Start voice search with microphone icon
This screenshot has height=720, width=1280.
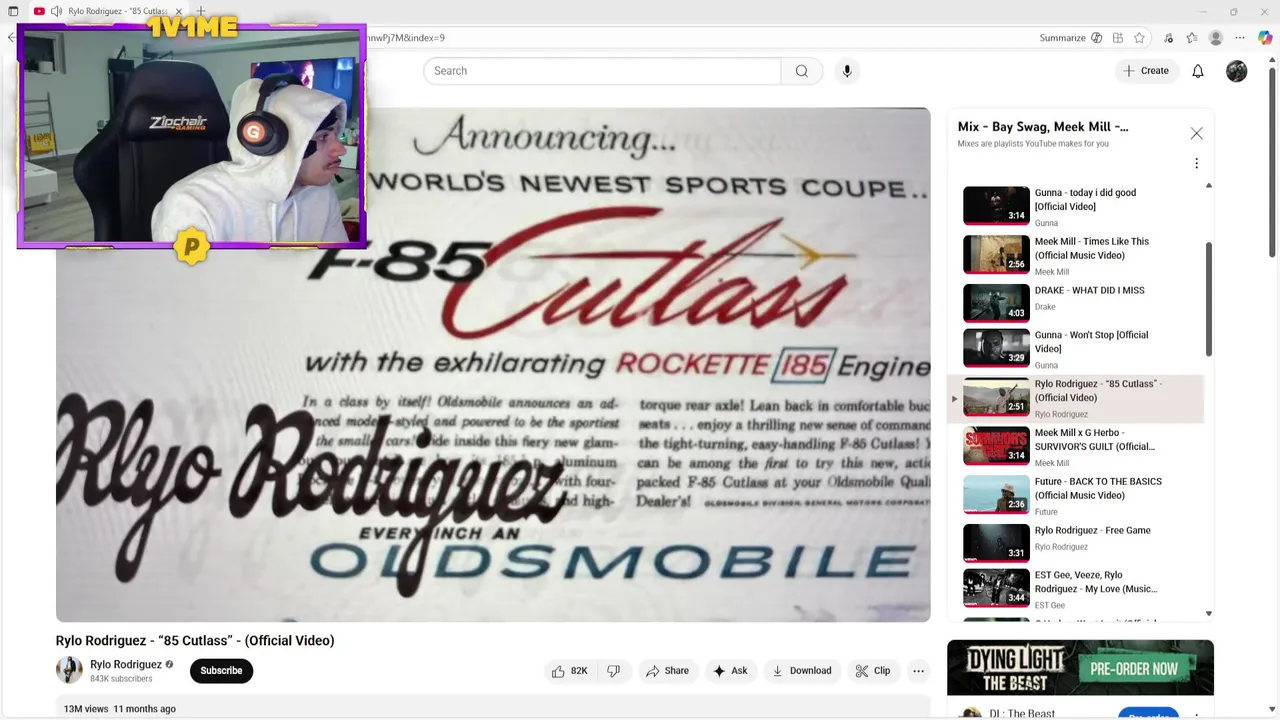point(847,71)
